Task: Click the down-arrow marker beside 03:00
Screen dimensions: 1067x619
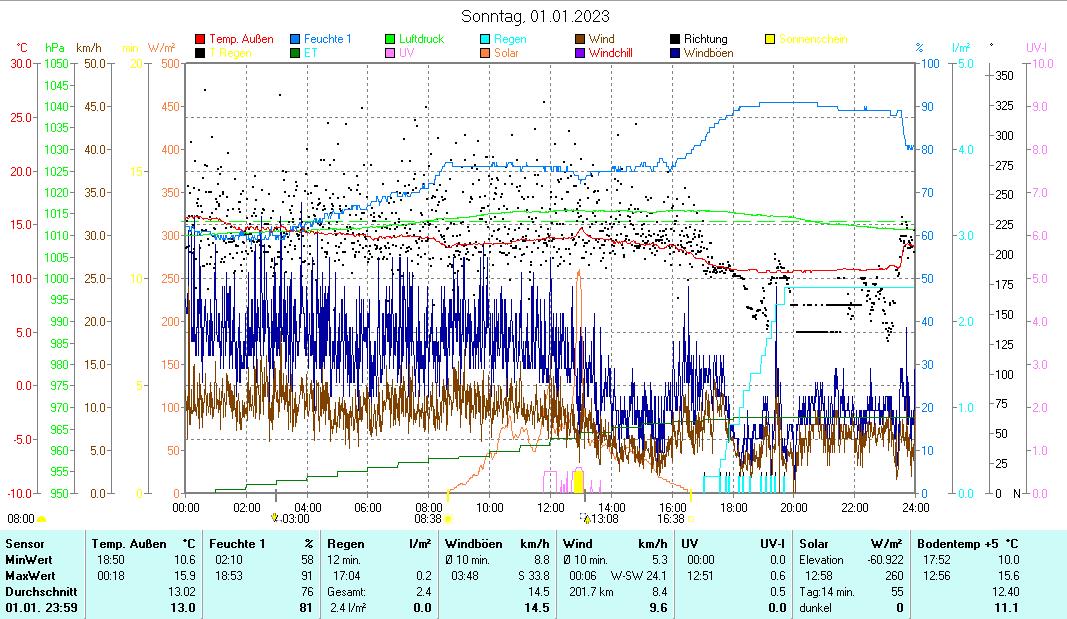Action: pyautogui.click(x=274, y=518)
